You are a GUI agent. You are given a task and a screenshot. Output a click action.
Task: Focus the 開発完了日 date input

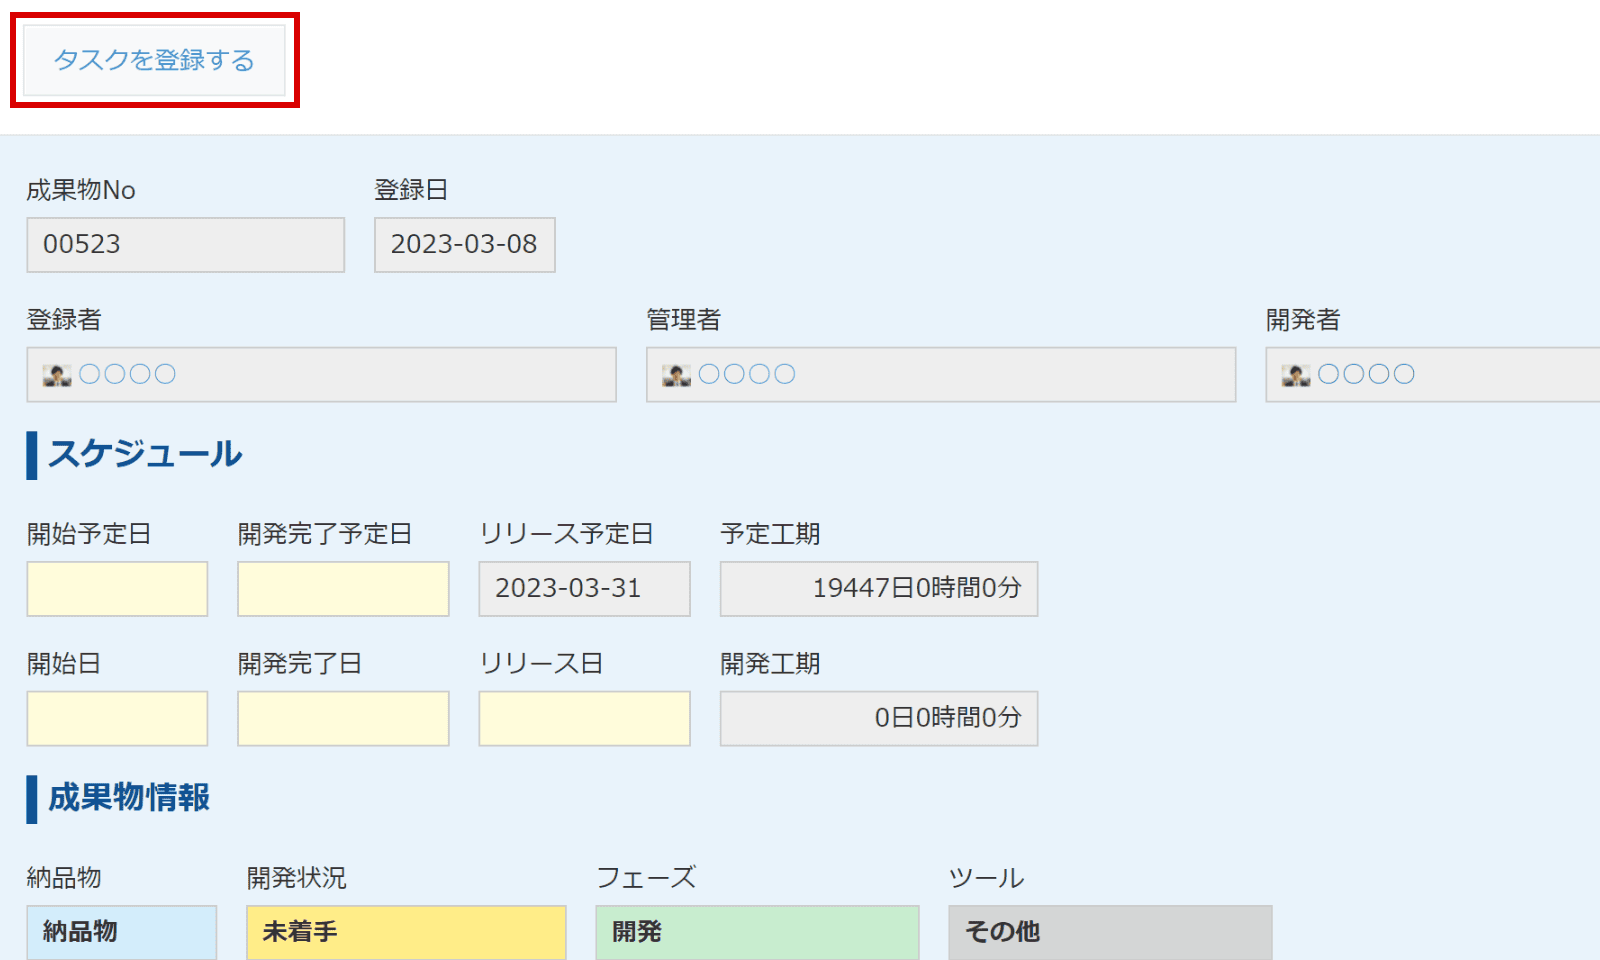pyautogui.click(x=343, y=719)
